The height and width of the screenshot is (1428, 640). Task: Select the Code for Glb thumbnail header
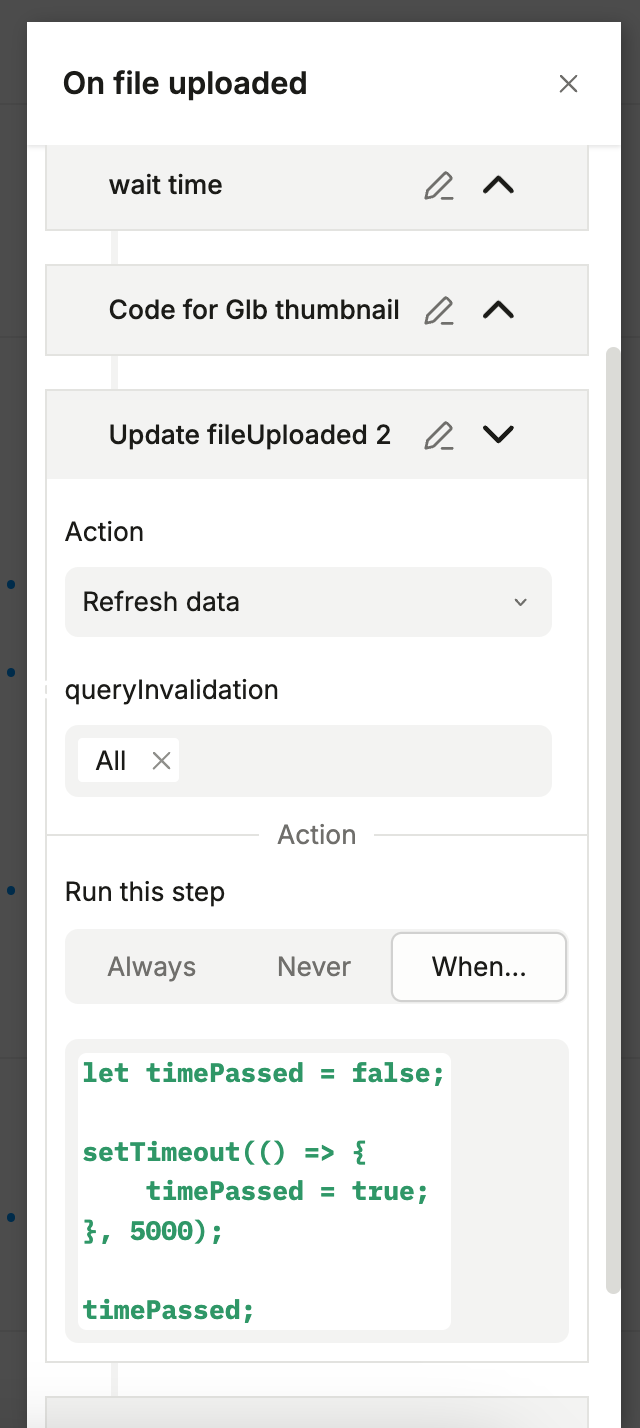coord(254,310)
